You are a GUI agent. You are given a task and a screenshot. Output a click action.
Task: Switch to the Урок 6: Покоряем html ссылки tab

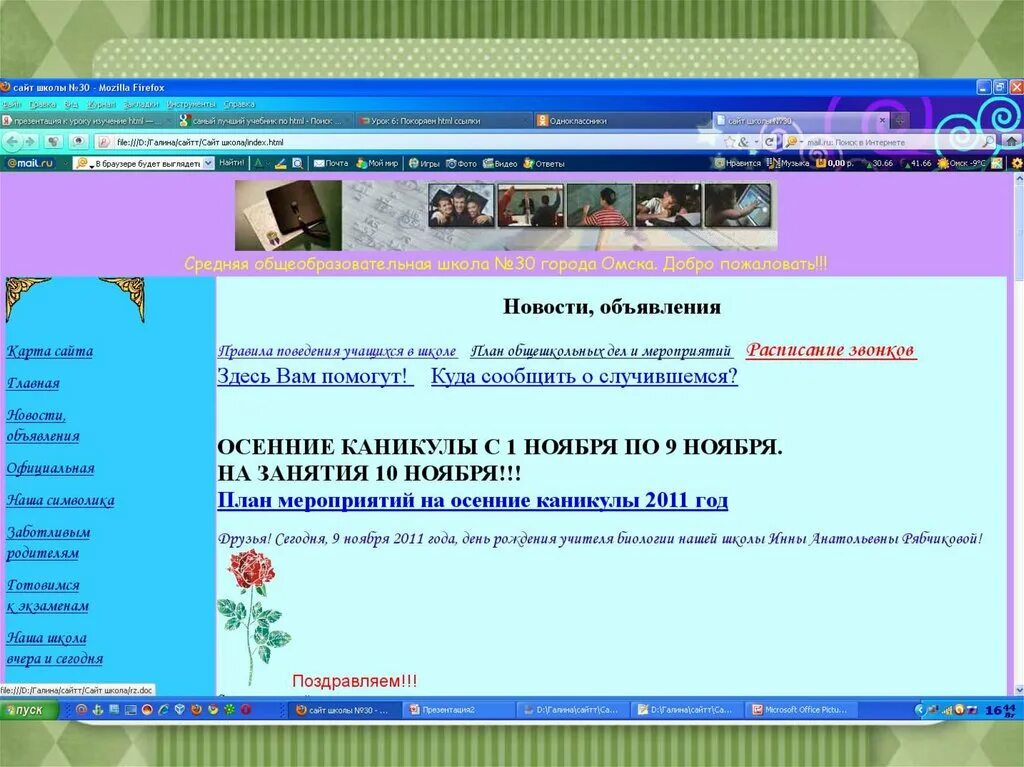point(444,121)
